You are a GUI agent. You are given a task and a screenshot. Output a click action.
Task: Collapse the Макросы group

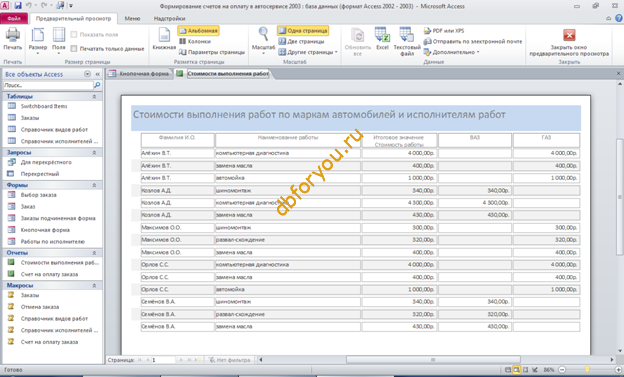coord(94,286)
